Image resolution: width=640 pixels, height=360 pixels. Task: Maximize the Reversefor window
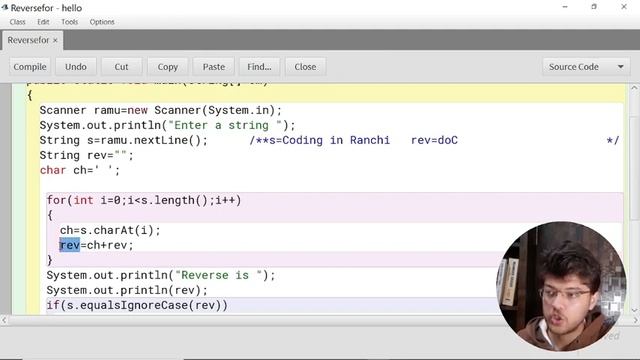[x=594, y=7]
